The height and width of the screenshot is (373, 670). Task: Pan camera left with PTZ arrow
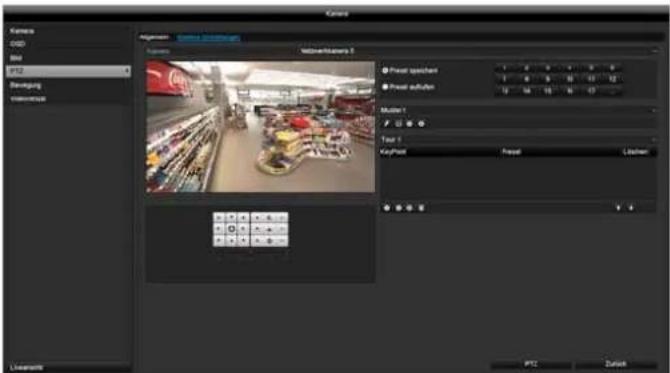(219, 229)
